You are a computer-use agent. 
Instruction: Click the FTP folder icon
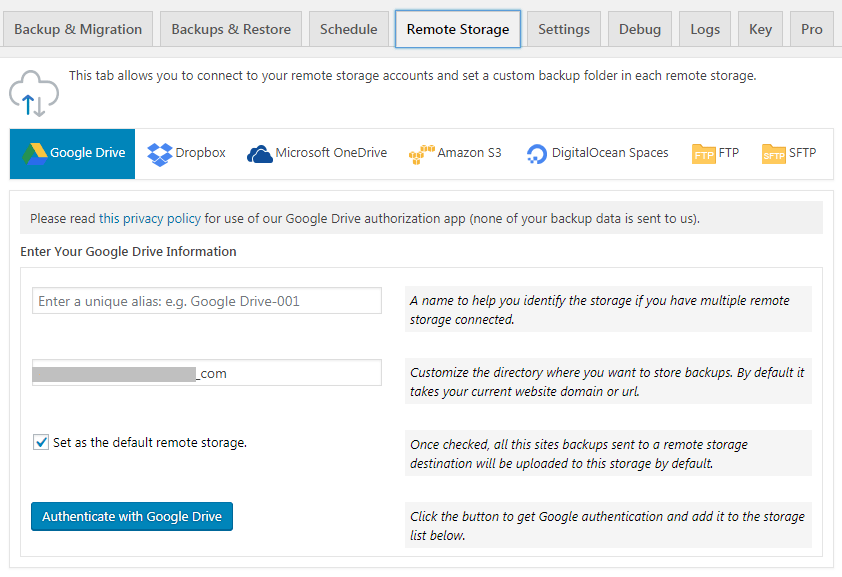[x=703, y=154]
